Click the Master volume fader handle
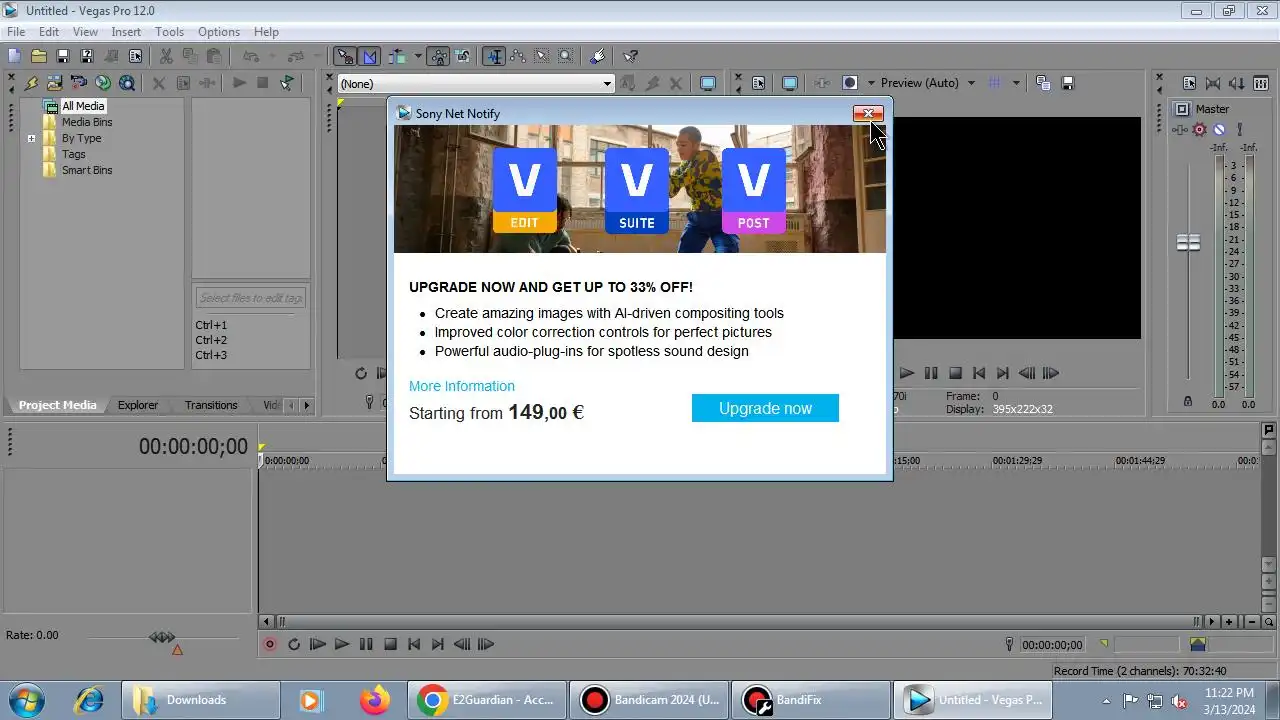Screen dimensions: 1280x720 click(1188, 242)
